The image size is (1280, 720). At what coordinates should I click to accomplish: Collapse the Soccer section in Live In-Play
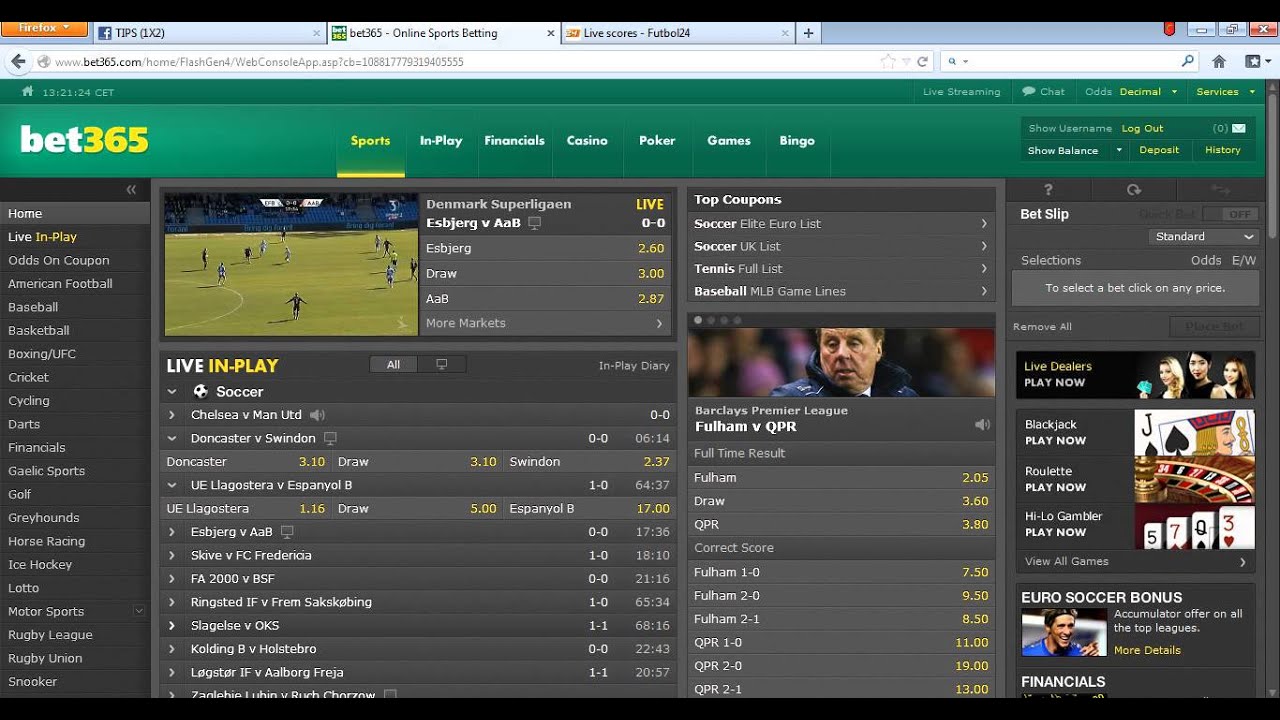click(x=172, y=392)
